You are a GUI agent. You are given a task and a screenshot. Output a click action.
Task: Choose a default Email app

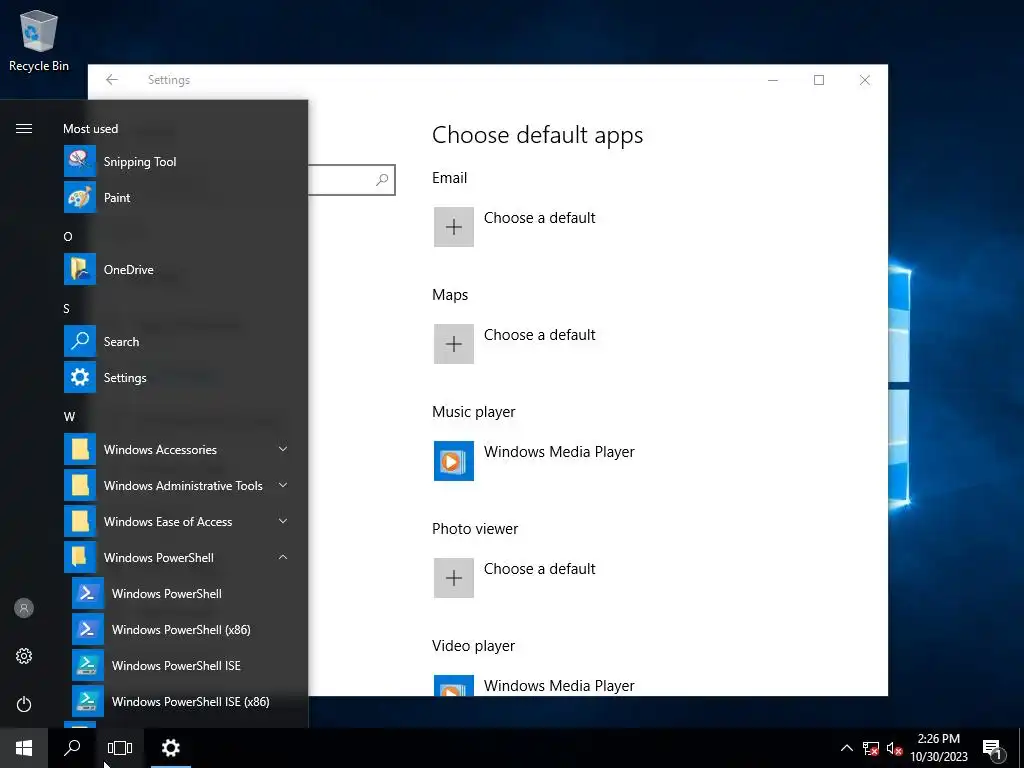pyautogui.click(x=515, y=227)
